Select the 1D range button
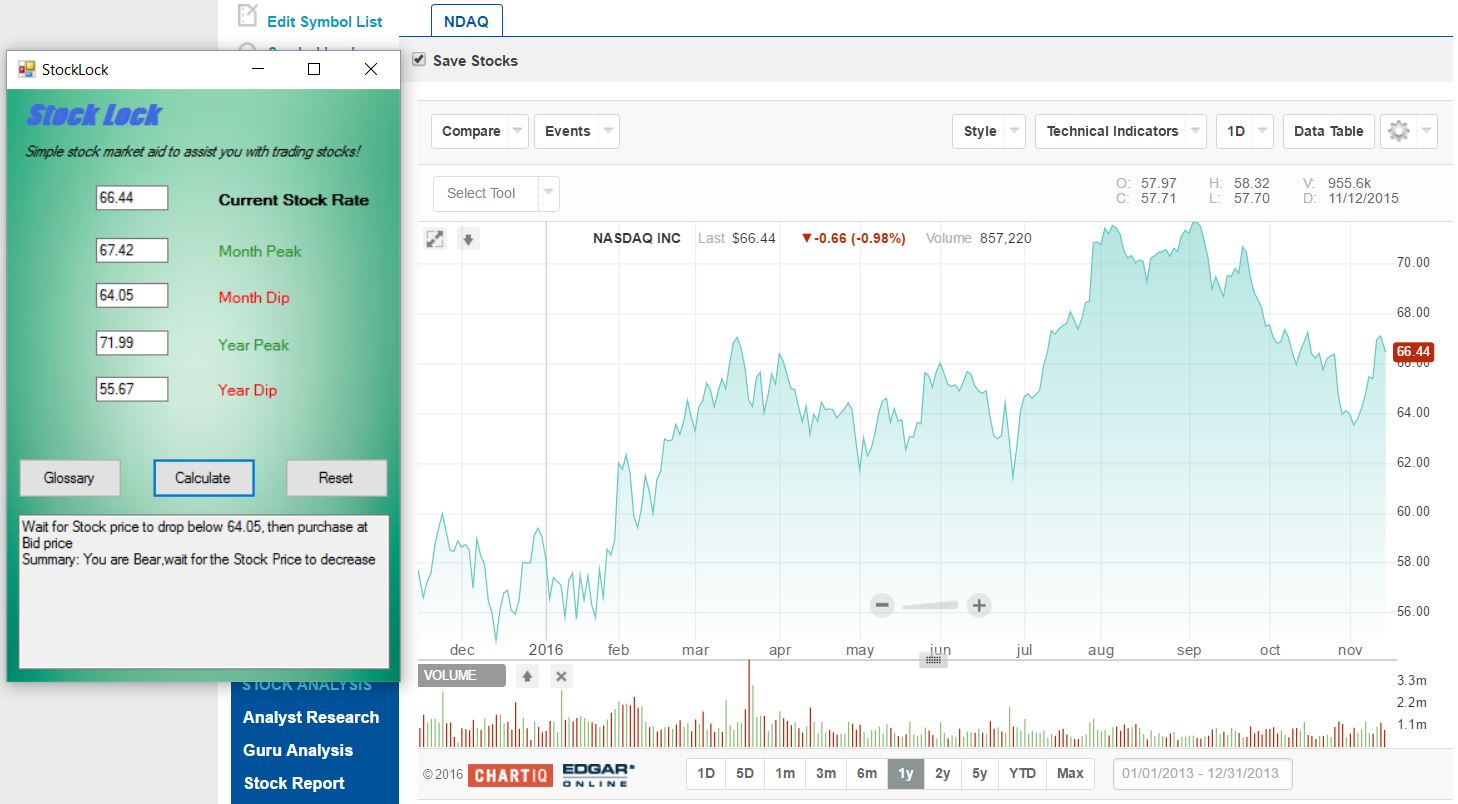This screenshot has width=1458, height=804. (x=706, y=773)
